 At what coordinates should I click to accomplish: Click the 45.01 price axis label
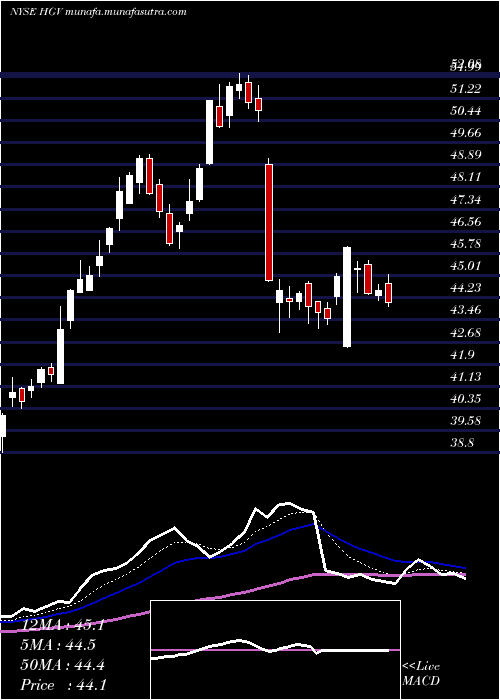466,266
